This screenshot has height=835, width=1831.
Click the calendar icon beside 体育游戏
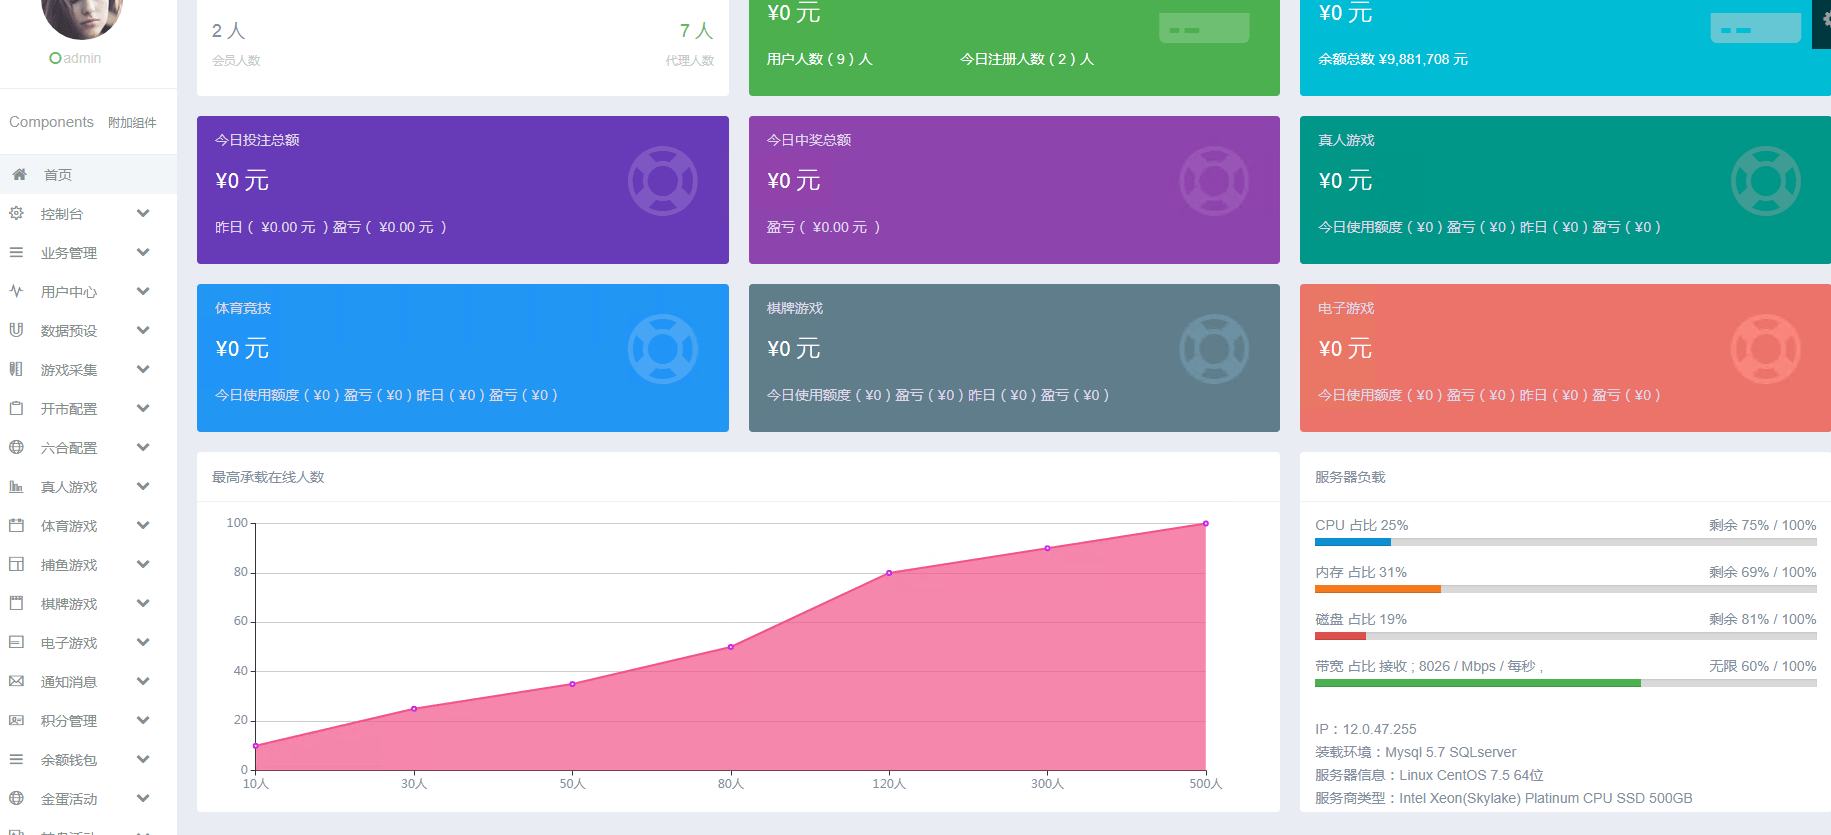pos(16,525)
